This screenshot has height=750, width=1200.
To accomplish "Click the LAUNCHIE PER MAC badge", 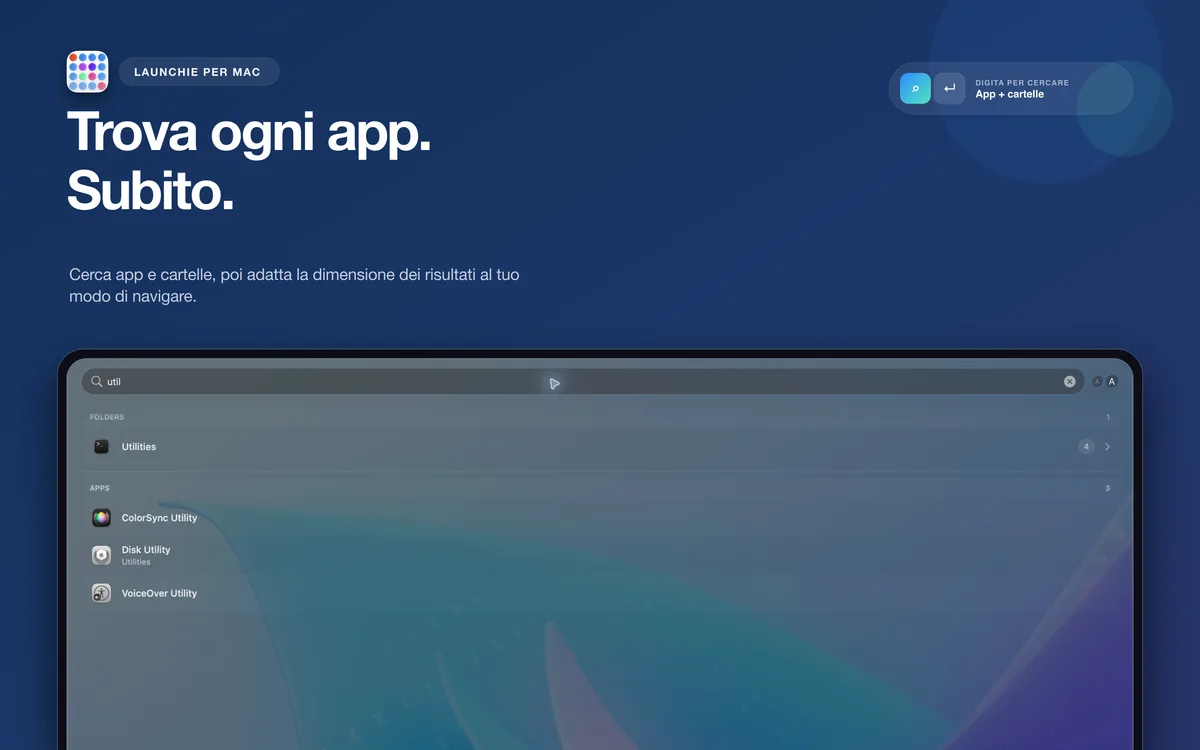I will (x=198, y=72).
